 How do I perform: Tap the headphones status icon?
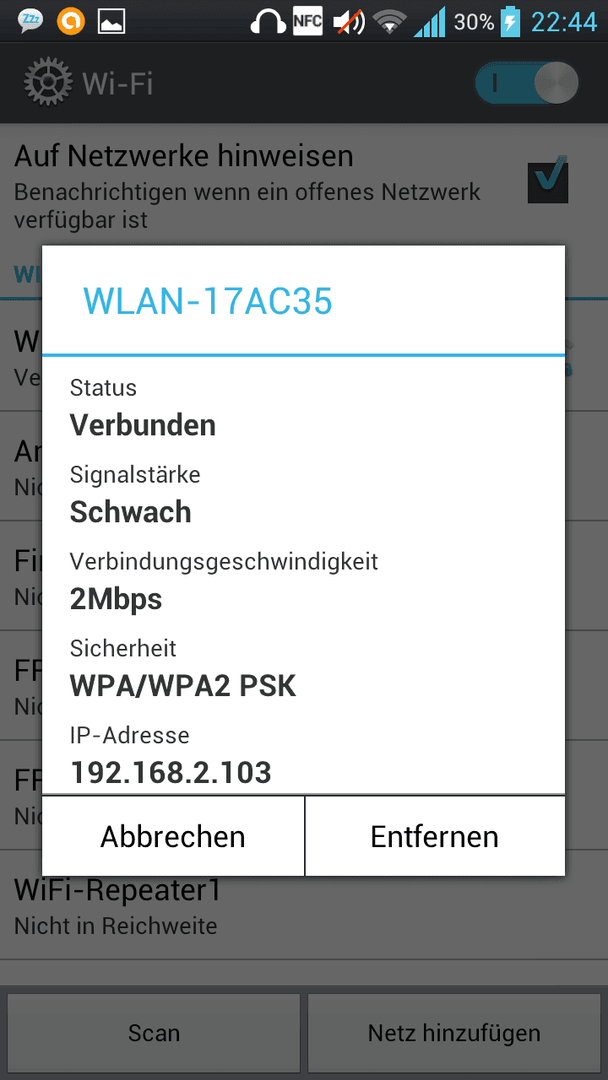268,23
